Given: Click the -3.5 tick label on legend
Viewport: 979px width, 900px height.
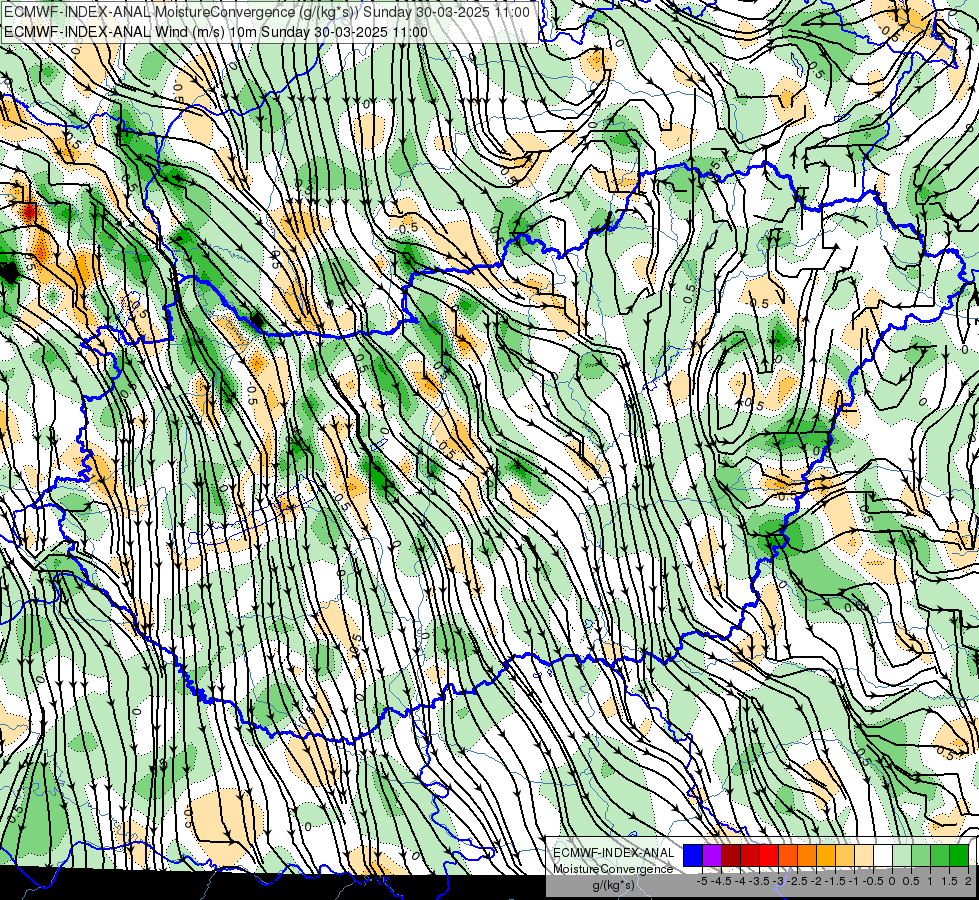Looking at the screenshot, I should click(759, 881).
